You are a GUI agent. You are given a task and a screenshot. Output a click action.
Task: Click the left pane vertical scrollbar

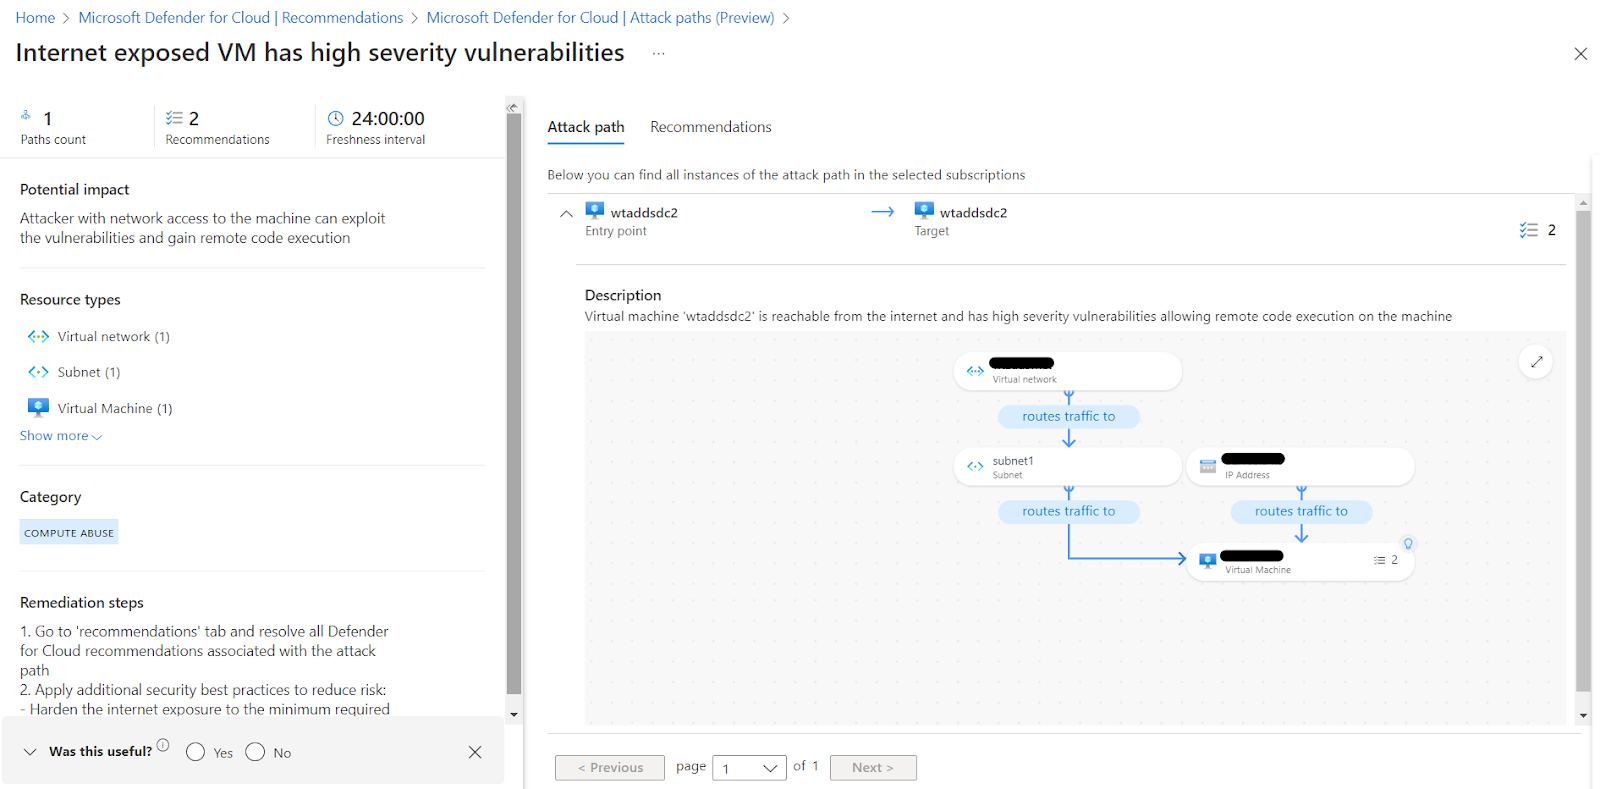point(514,400)
